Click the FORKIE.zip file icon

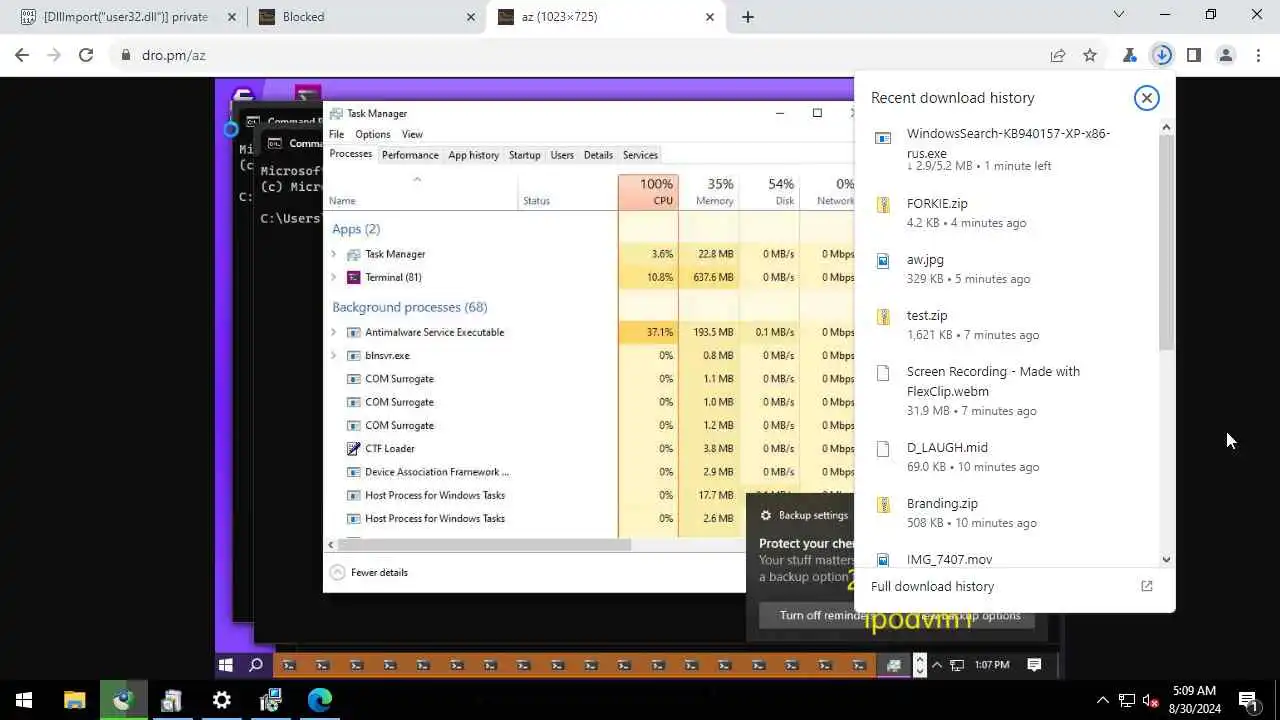click(x=883, y=205)
